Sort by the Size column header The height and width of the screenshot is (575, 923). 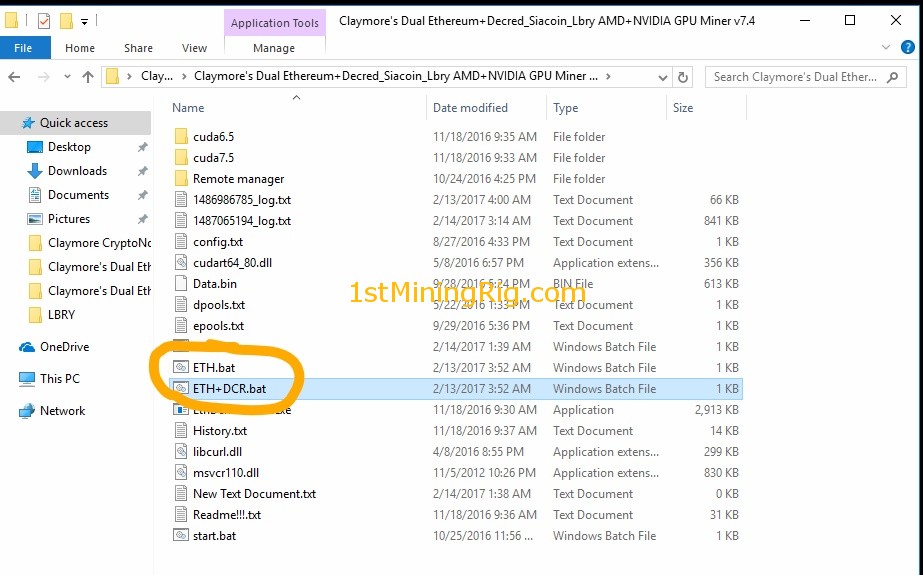click(683, 108)
